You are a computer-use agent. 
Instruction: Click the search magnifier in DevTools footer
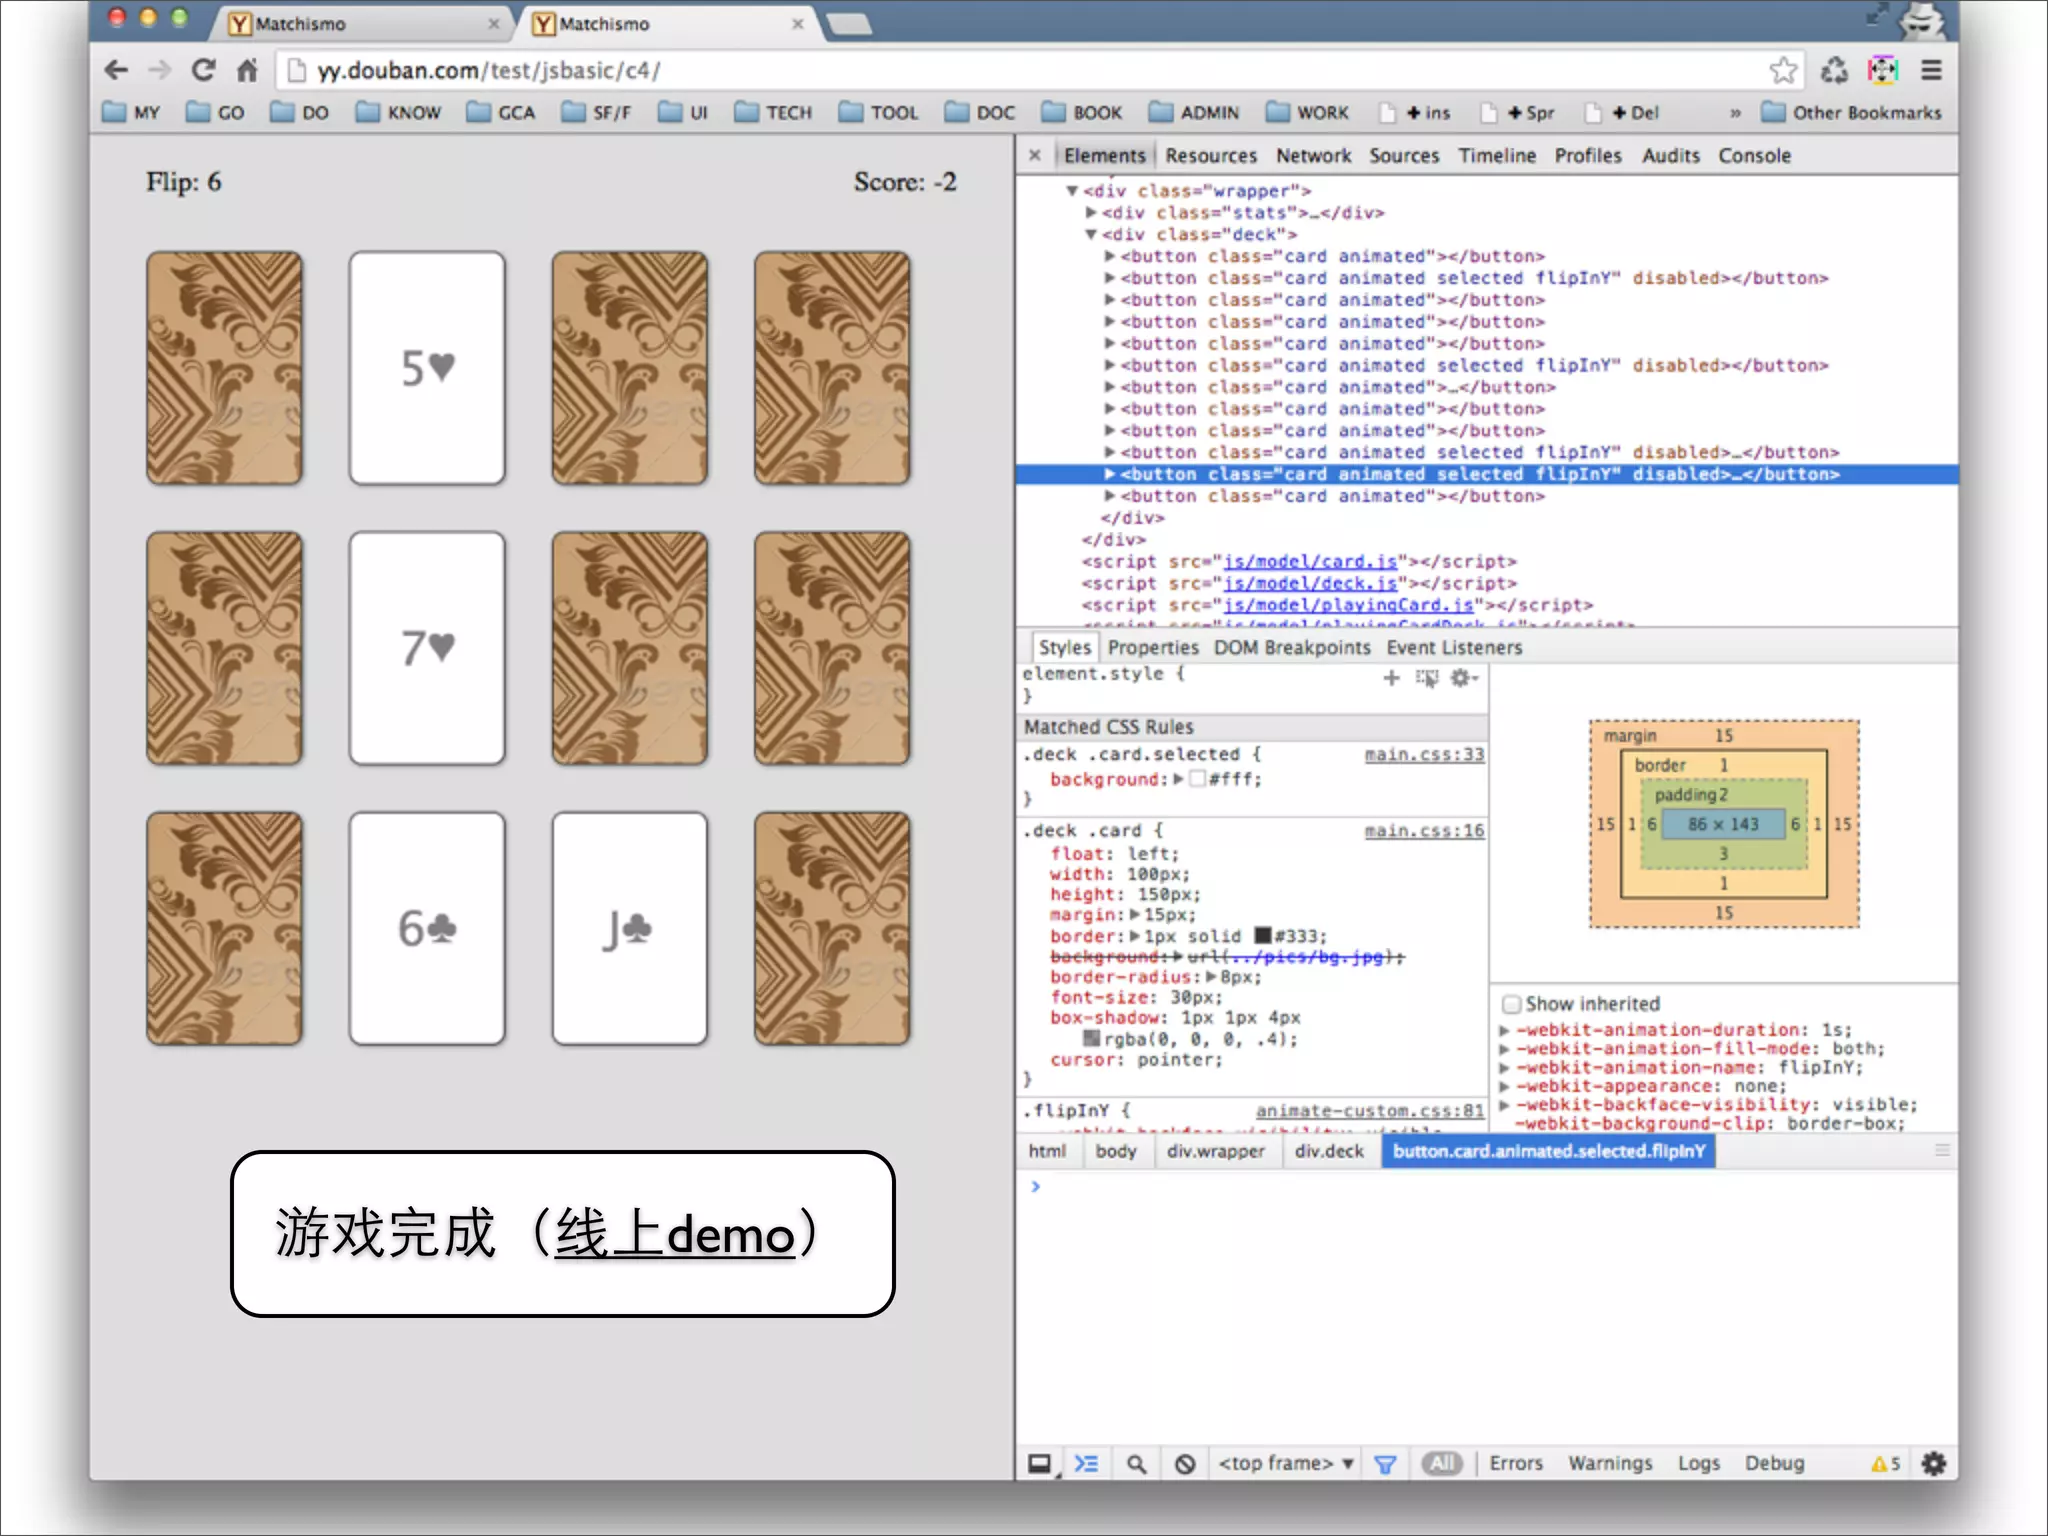tap(1136, 1464)
